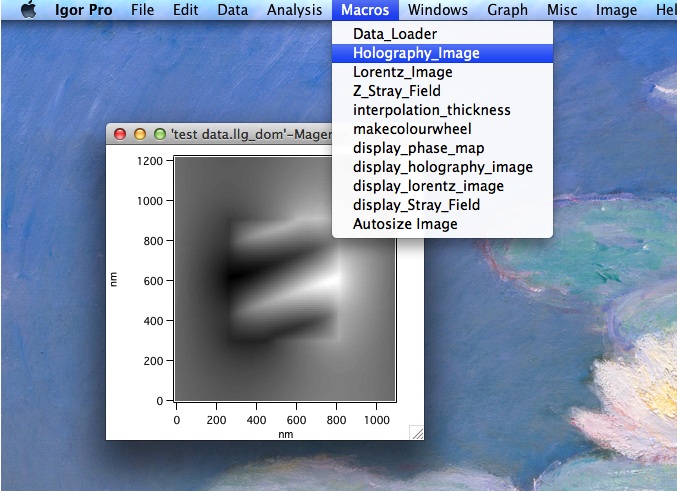
Task: Open the Graph menu
Action: click(507, 11)
